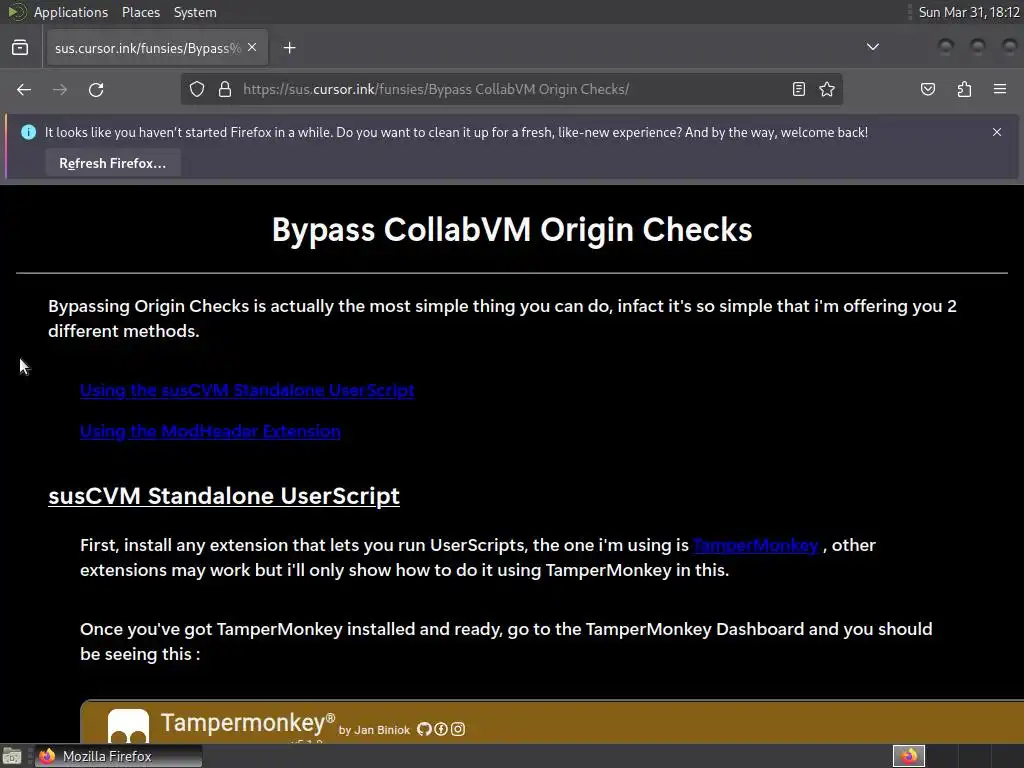View site security padlock info
The height and width of the screenshot is (768, 1024).
(x=225, y=89)
